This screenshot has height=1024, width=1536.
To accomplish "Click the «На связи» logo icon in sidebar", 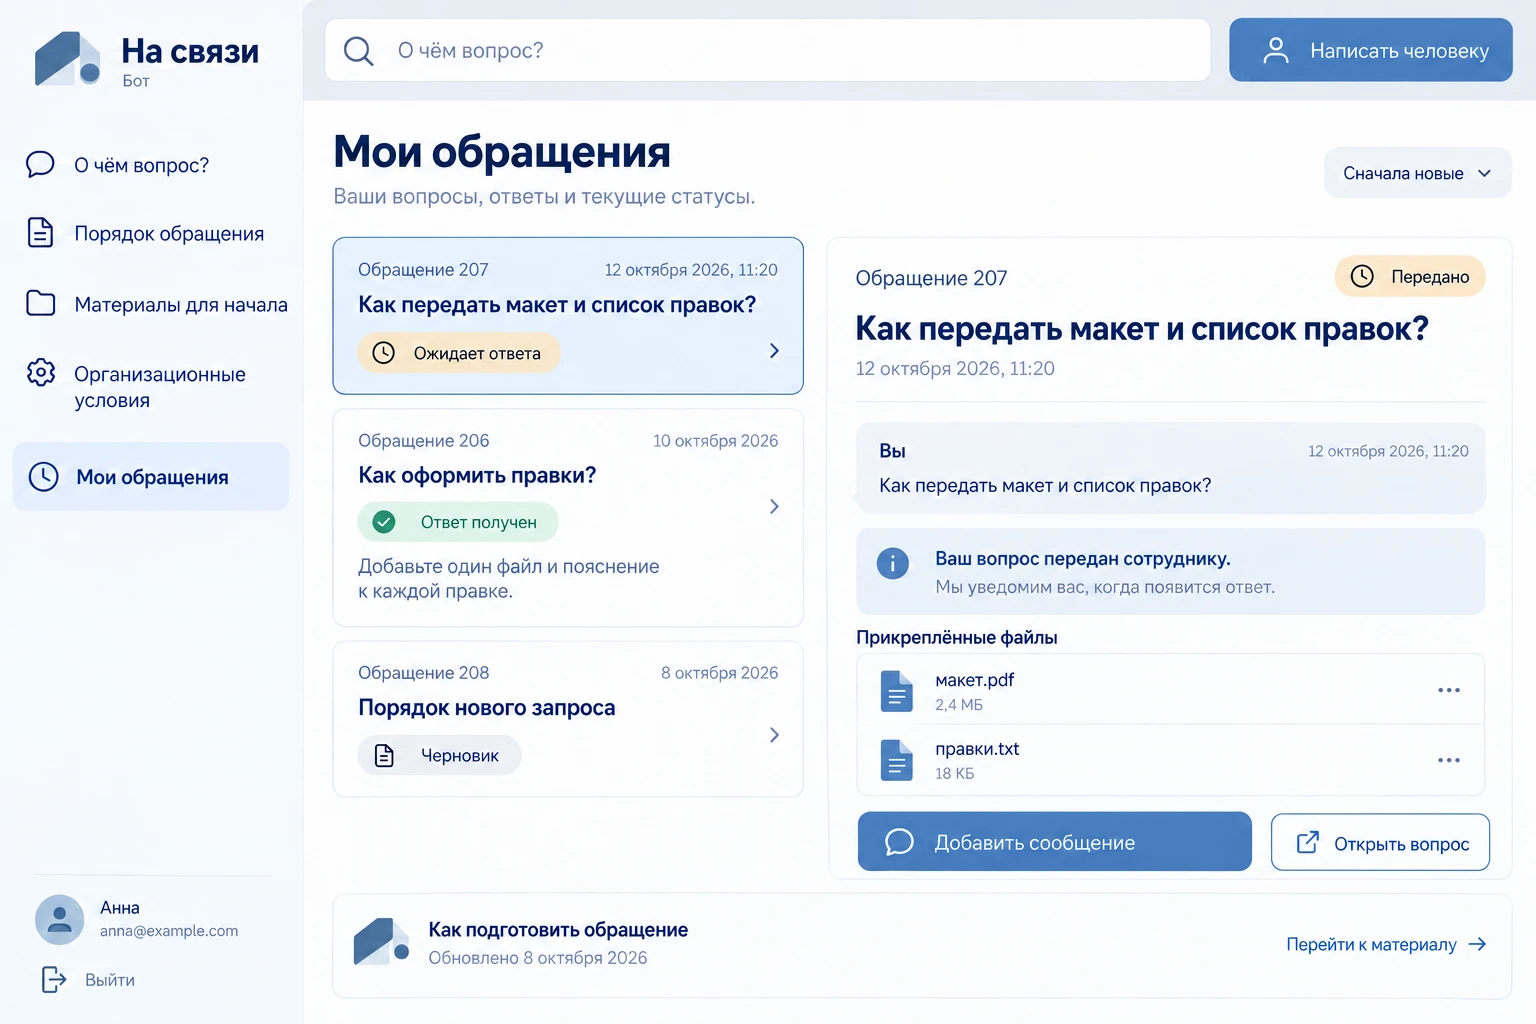I will coord(67,58).
